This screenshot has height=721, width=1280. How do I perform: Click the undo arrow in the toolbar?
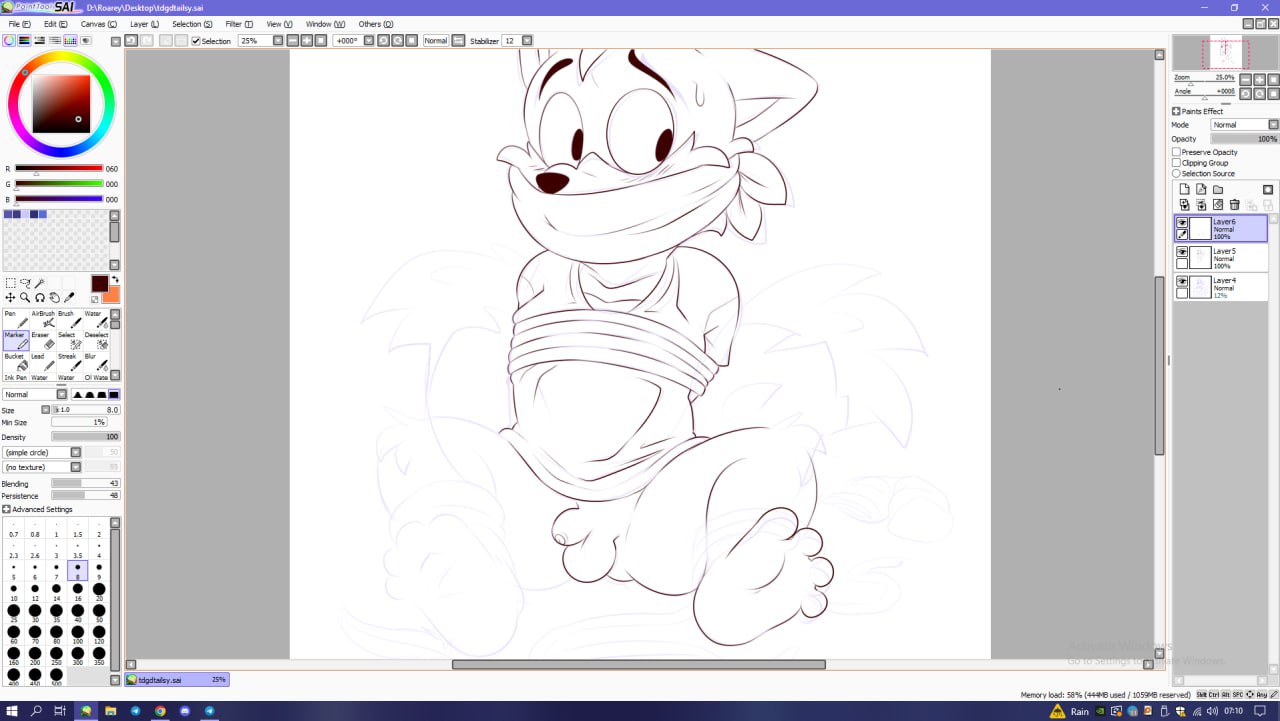[131, 41]
